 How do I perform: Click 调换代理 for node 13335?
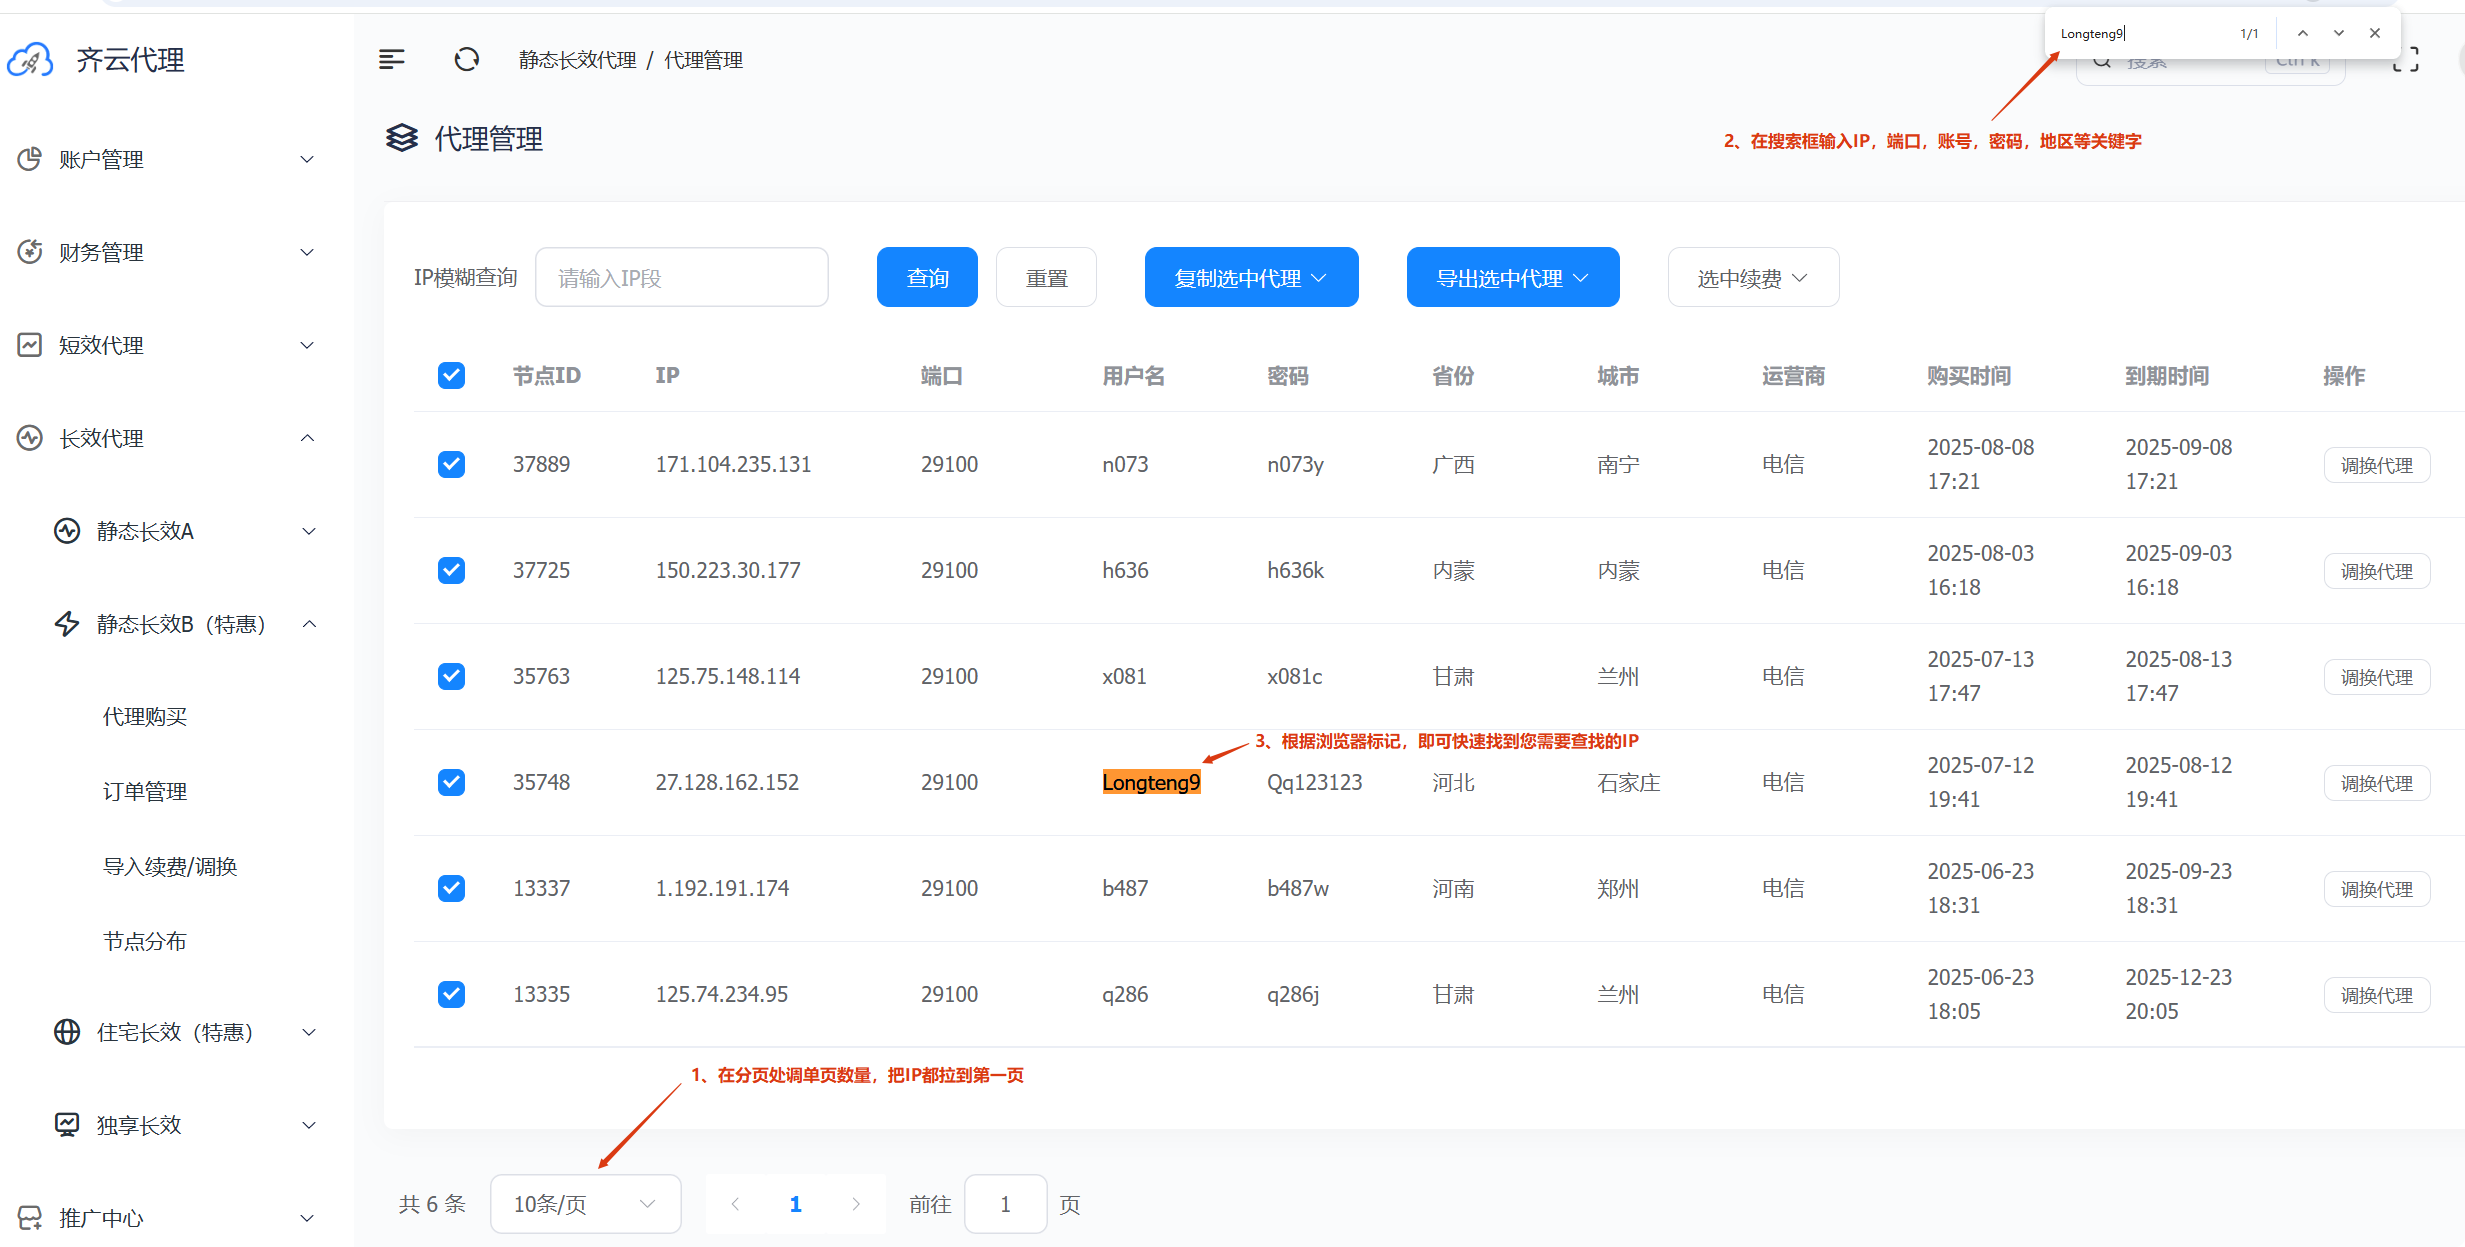pos(2376,995)
